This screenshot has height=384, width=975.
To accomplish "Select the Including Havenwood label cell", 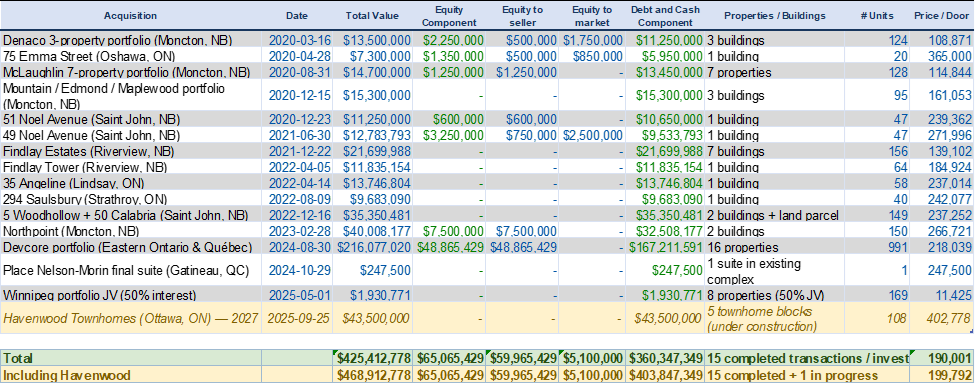I will (131, 375).
